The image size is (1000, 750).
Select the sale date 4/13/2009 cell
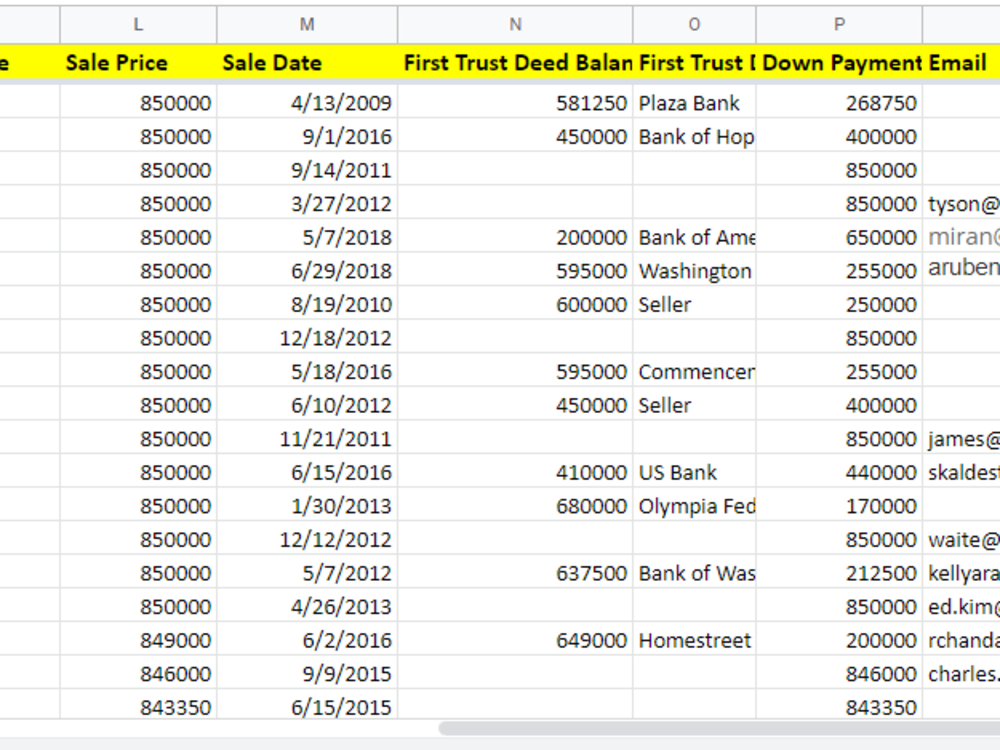[x=307, y=103]
